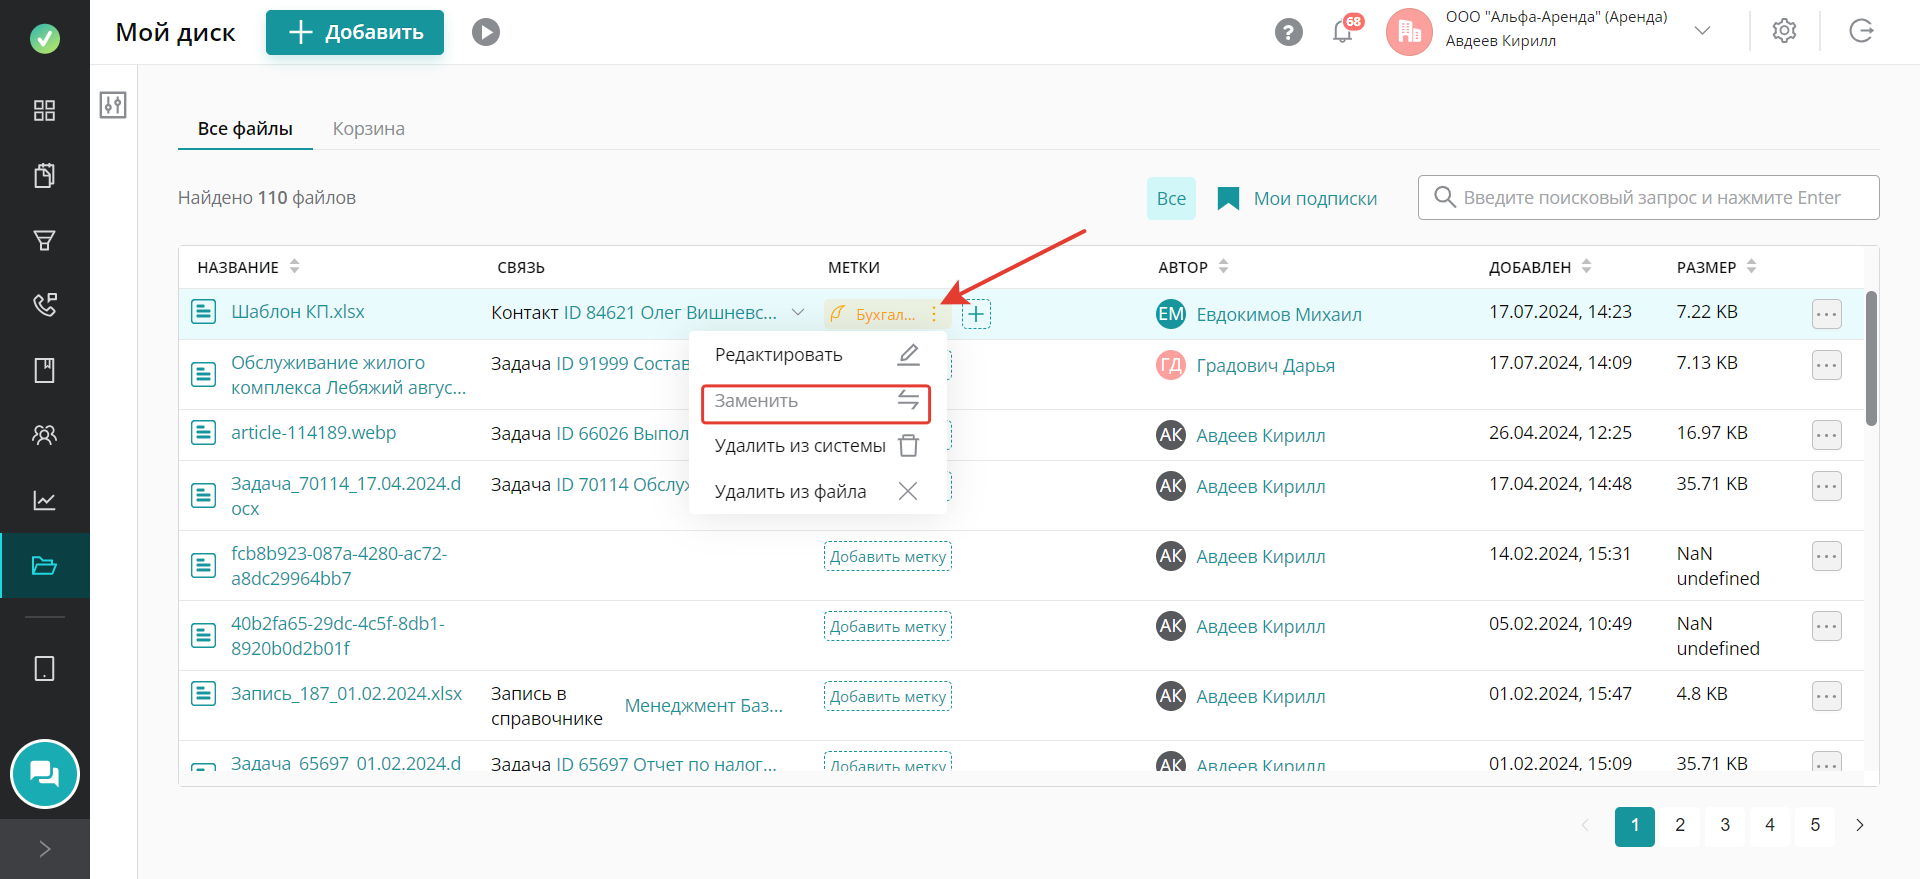
Task: Open task ID 91999 link
Action: coord(621,364)
